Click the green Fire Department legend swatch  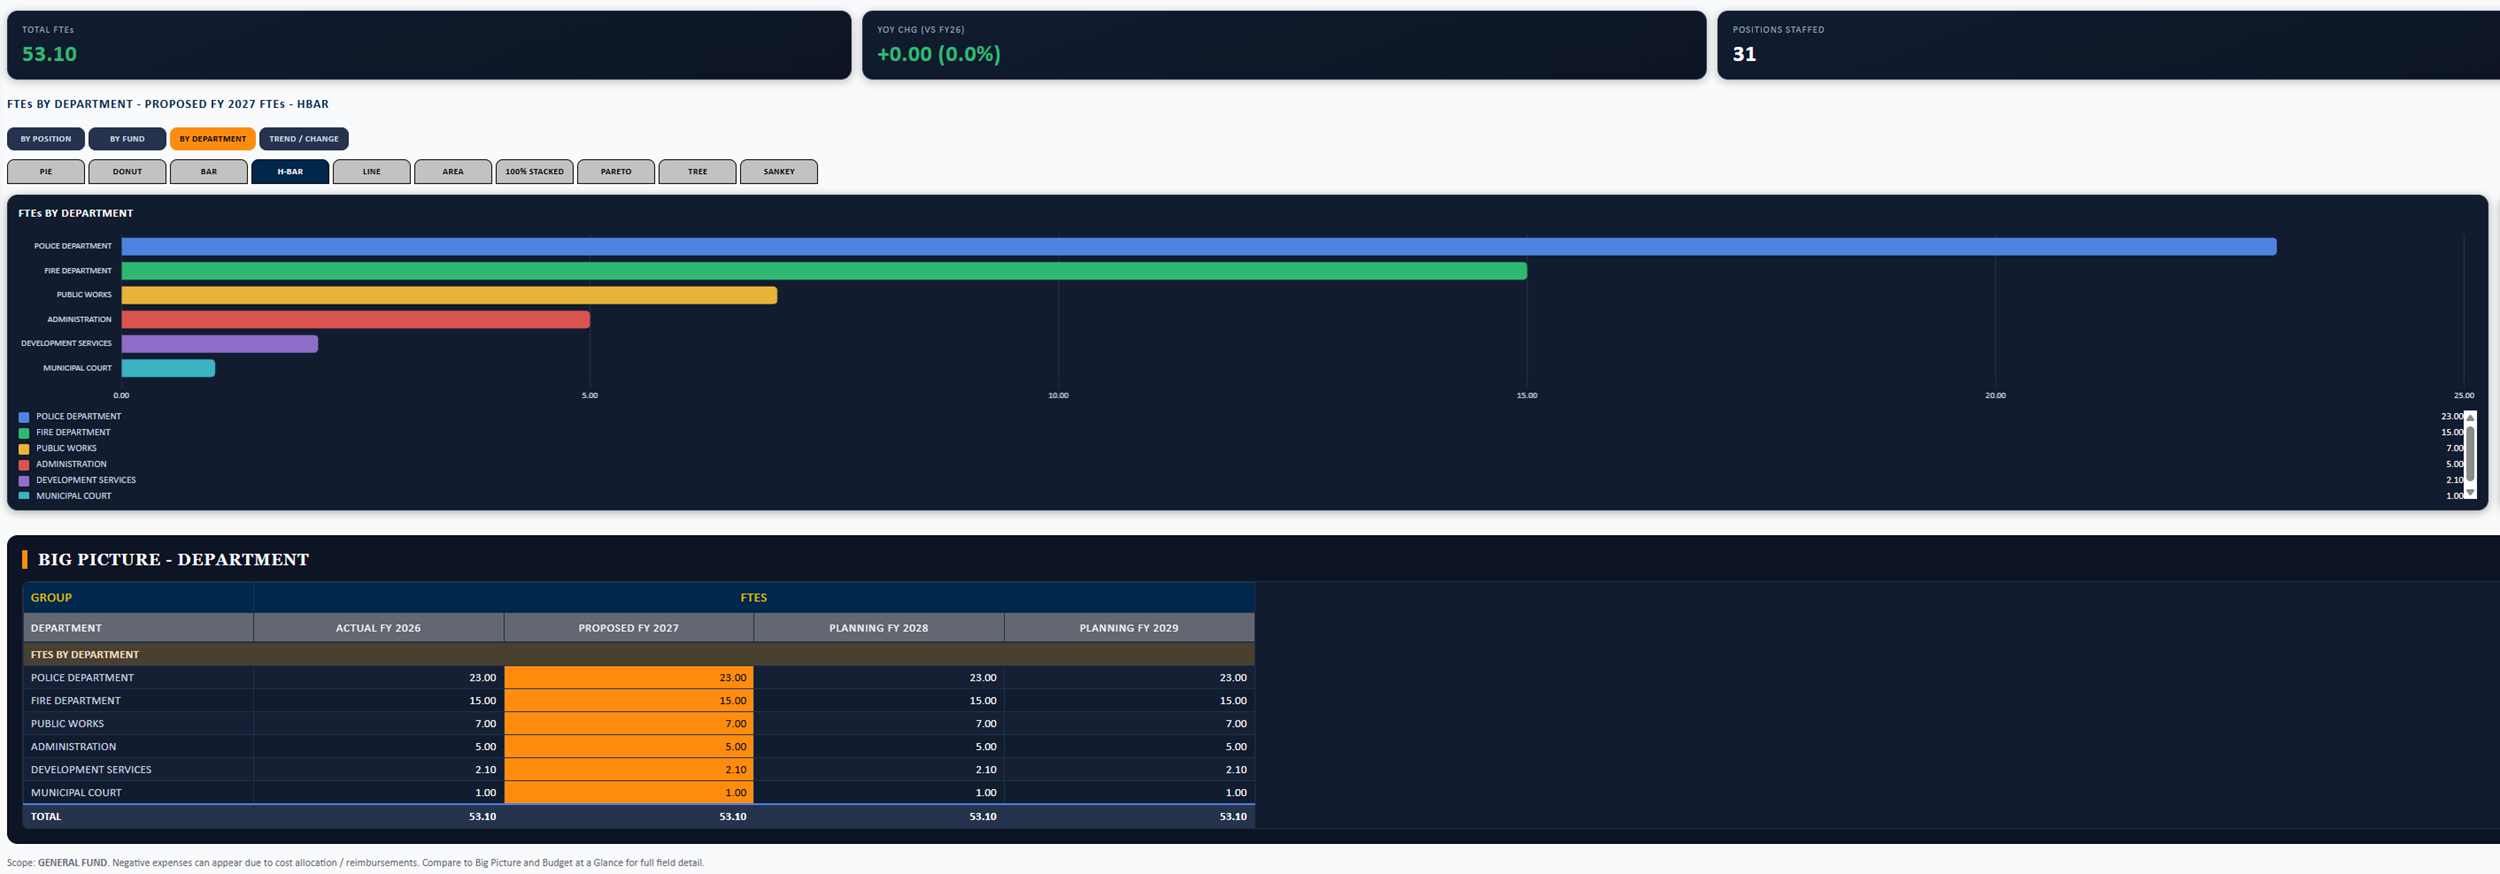click(x=24, y=433)
